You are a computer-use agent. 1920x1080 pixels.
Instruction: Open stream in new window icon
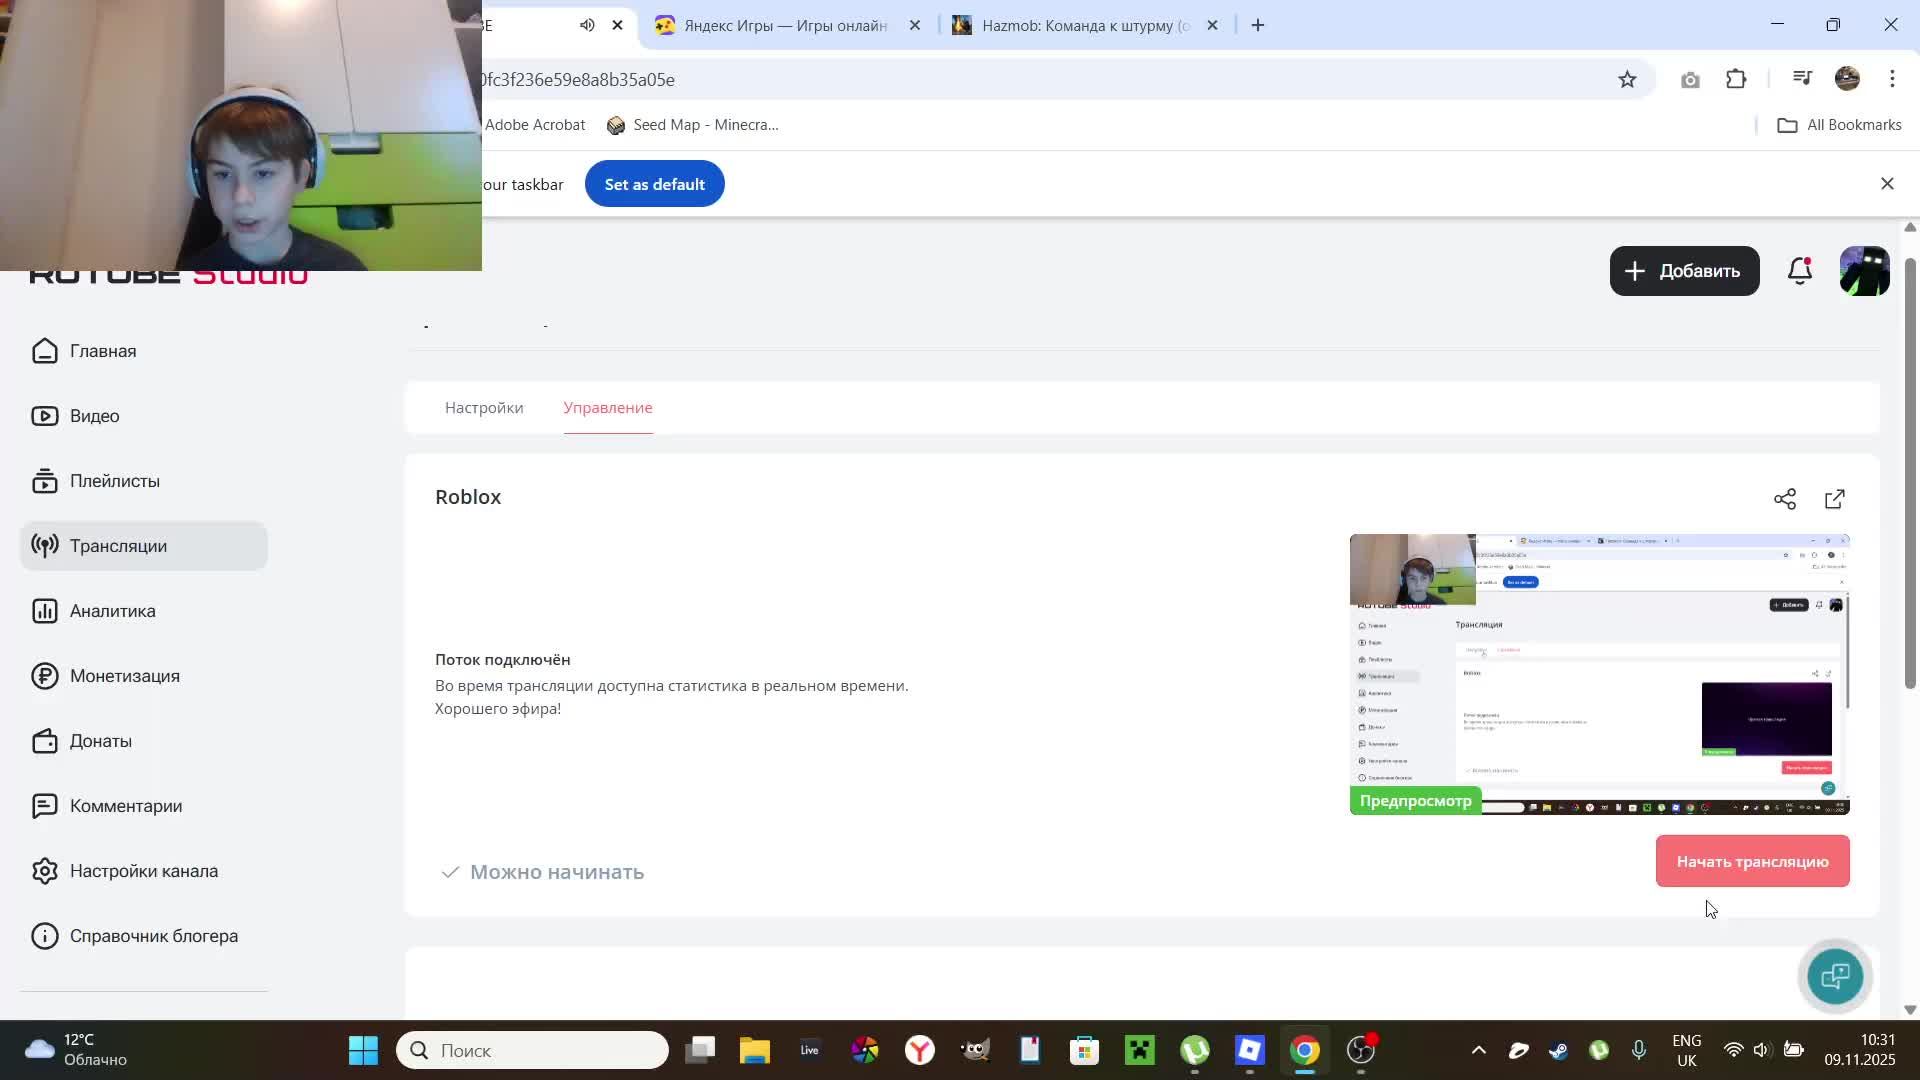1835,499
